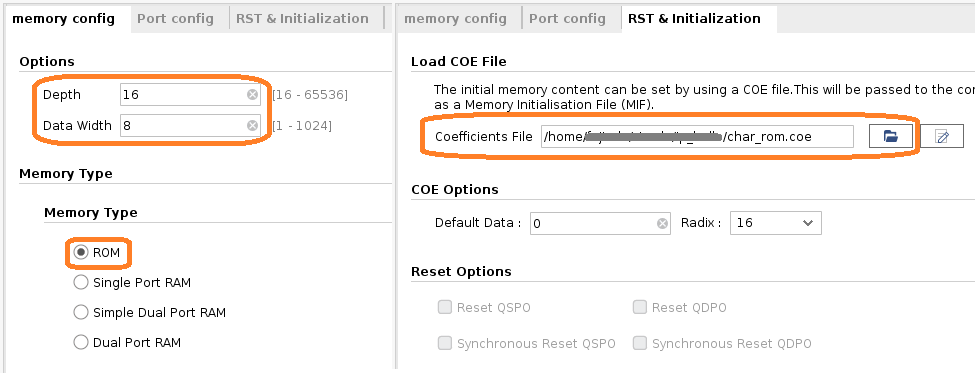Viewport: 975px width, 374px height.
Task: Switch to right memory config tab
Action: coord(455,19)
